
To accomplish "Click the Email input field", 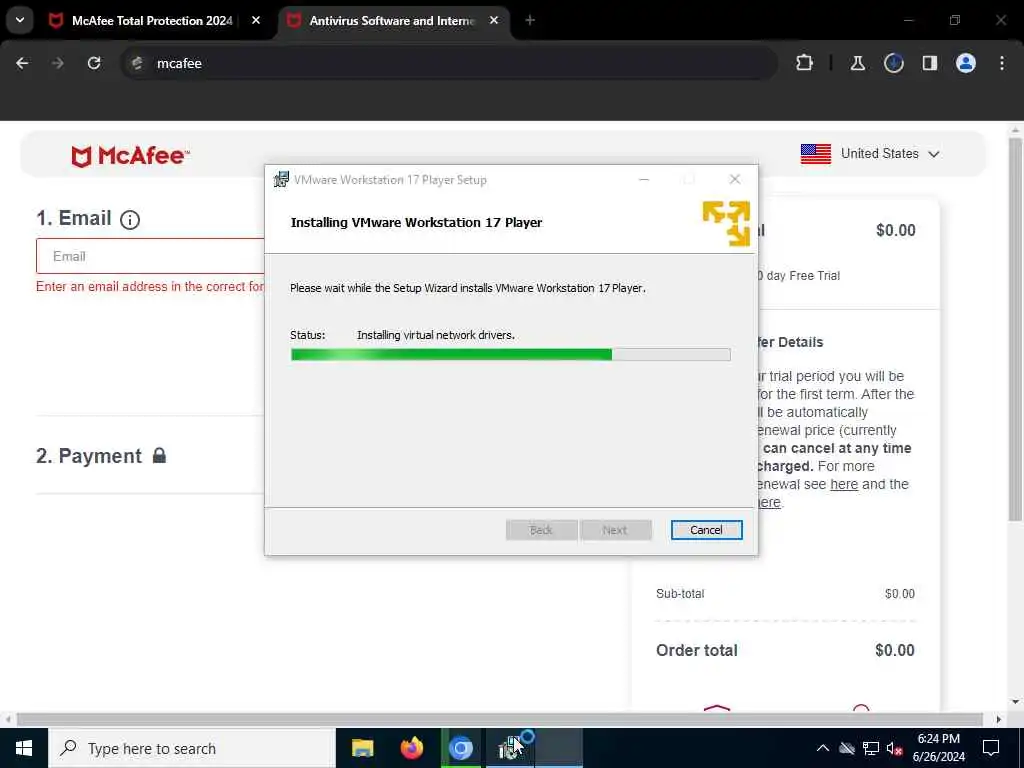I will [x=150, y=256].
